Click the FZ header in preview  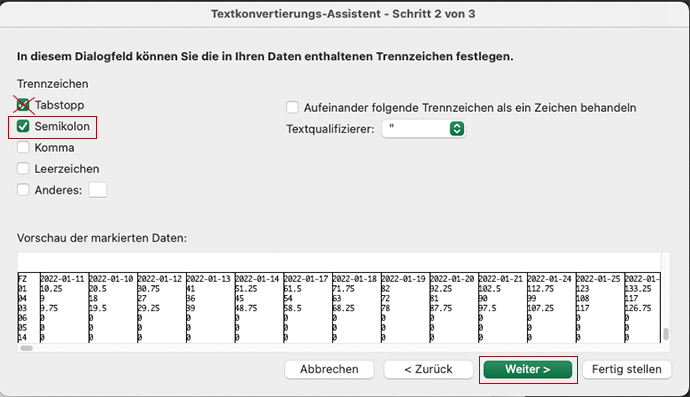point(22,279)
